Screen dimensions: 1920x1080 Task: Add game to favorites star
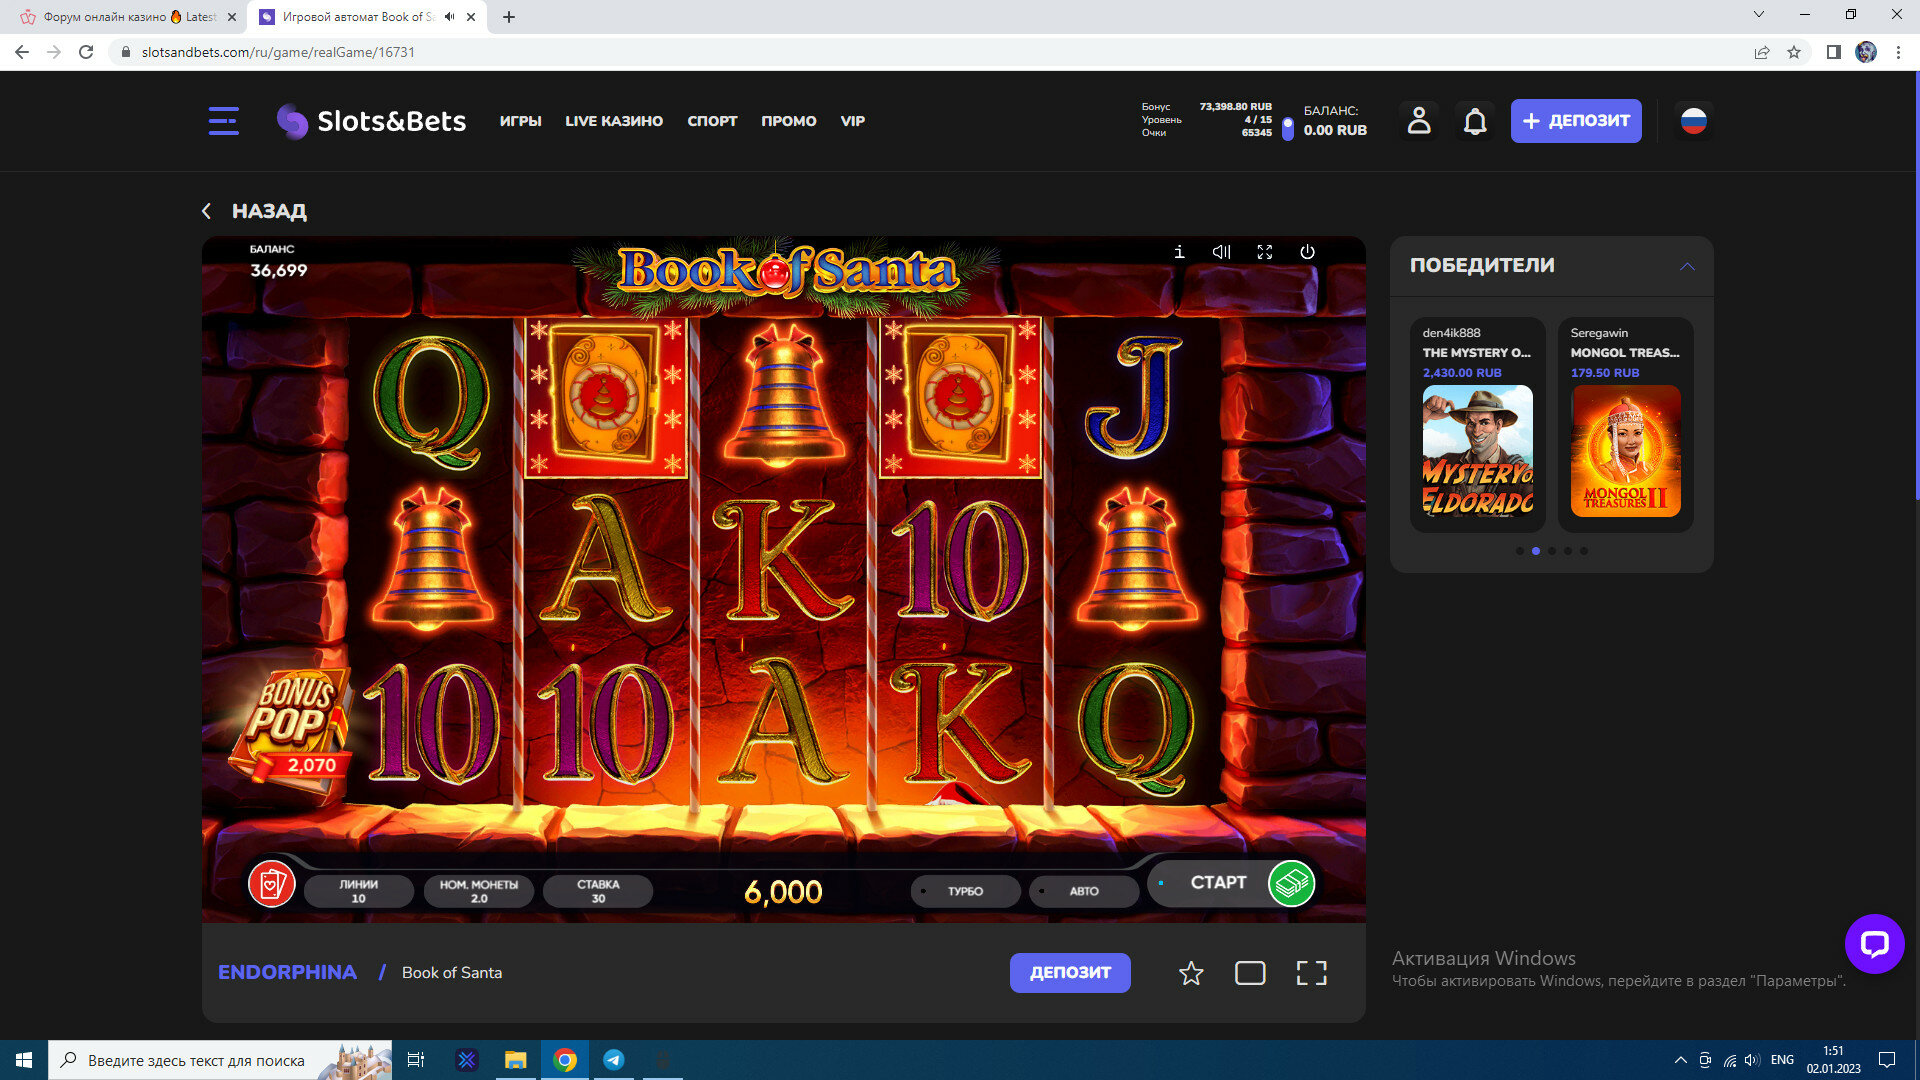click(1190, 973)
